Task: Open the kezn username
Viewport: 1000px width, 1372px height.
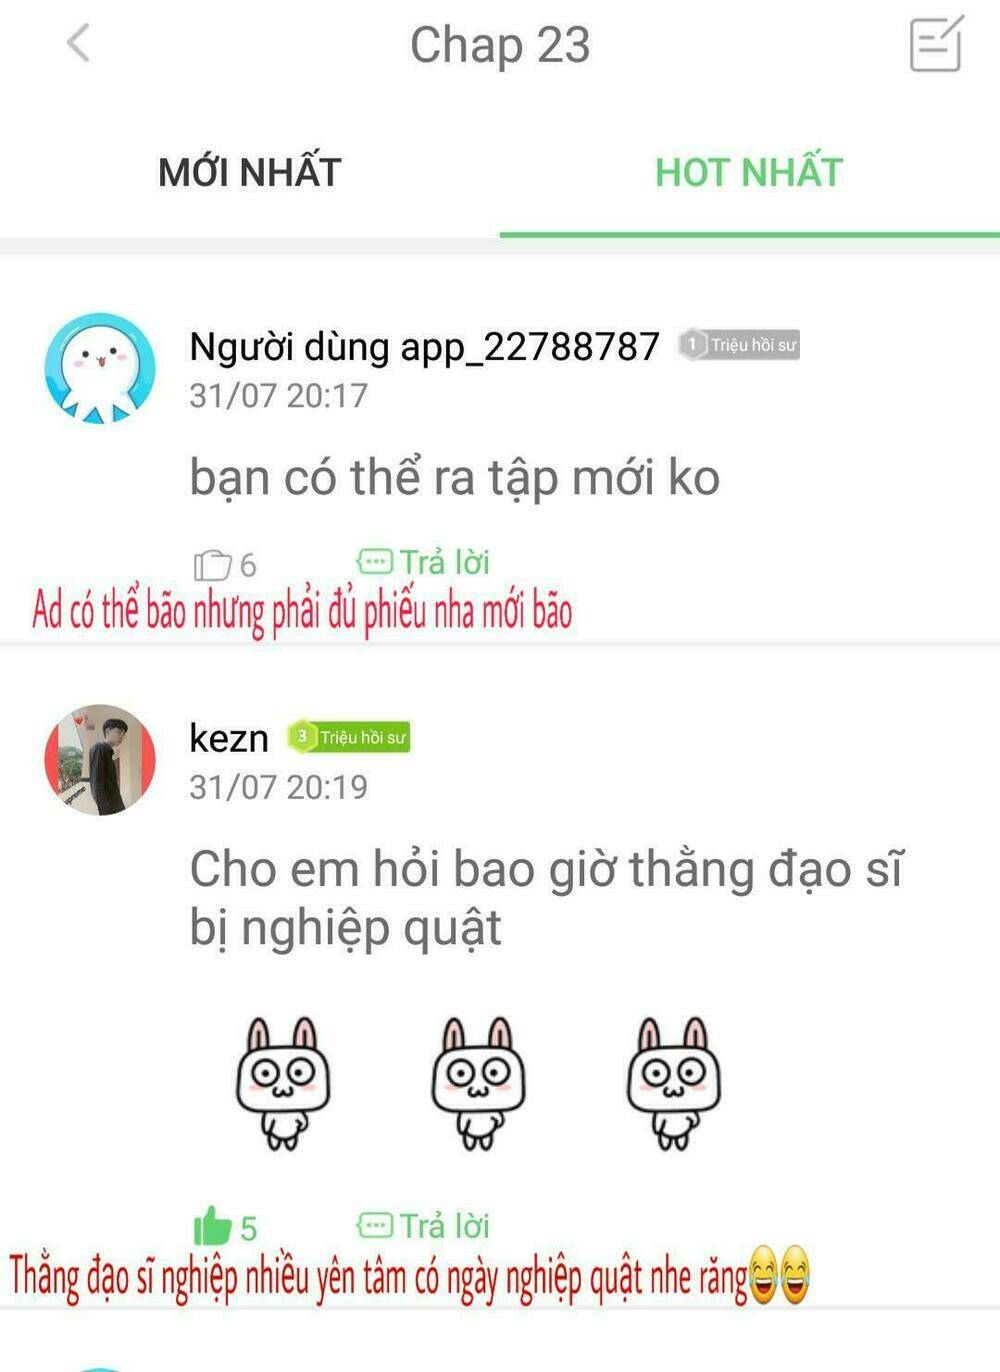Action: (x=229, y=738)
